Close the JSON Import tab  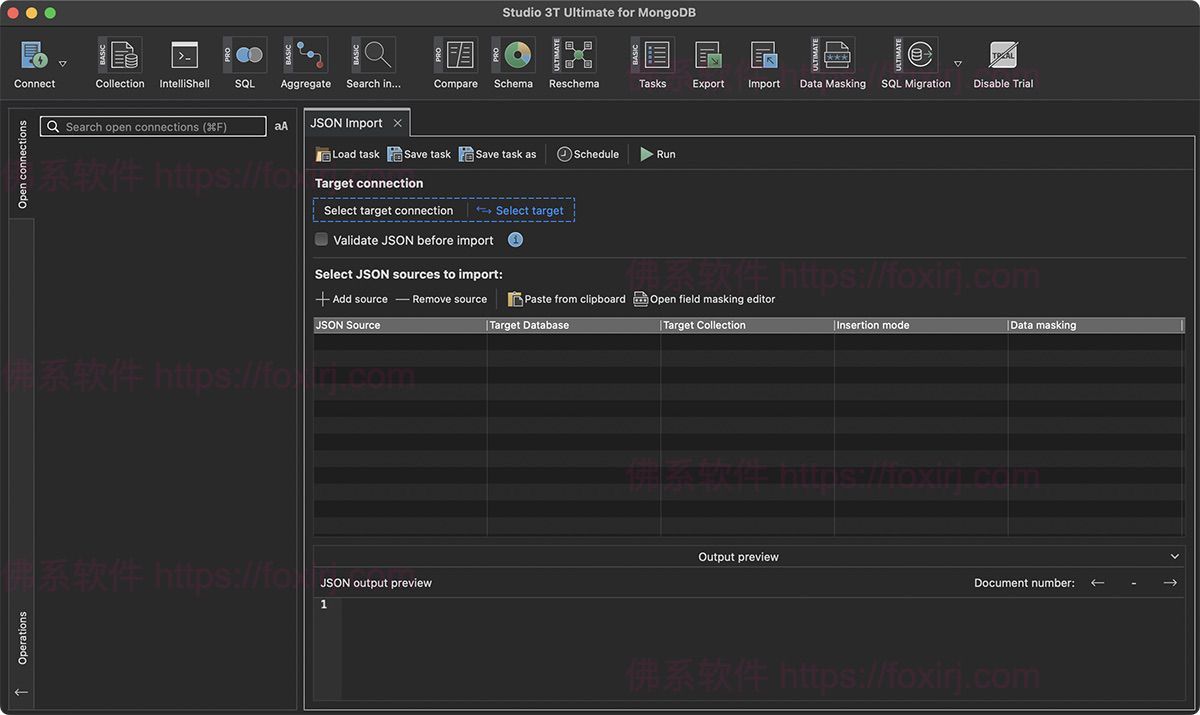pyautogui.click(x=397, y=122)
